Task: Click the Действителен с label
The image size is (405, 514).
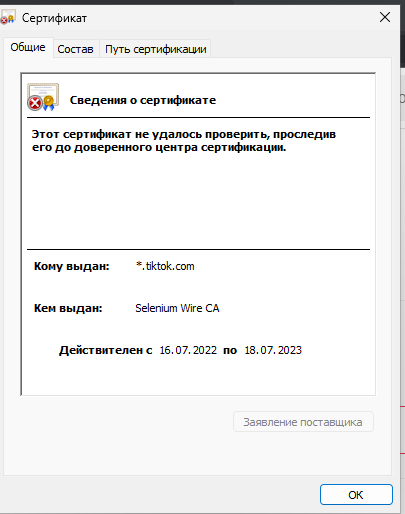Action: 106,350
